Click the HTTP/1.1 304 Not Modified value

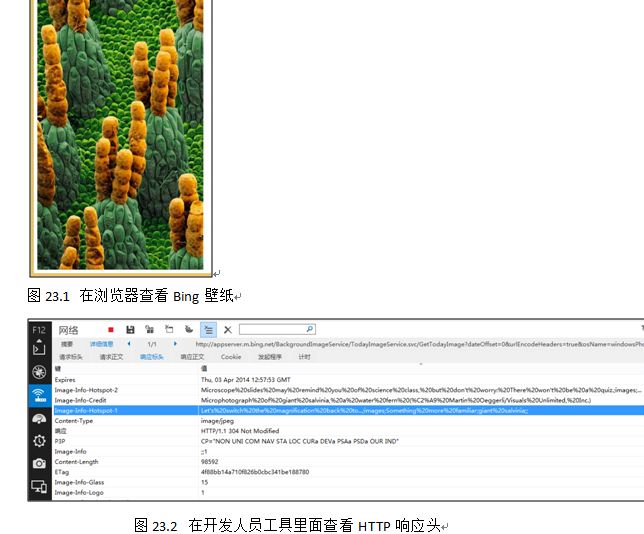pos(240,431)
